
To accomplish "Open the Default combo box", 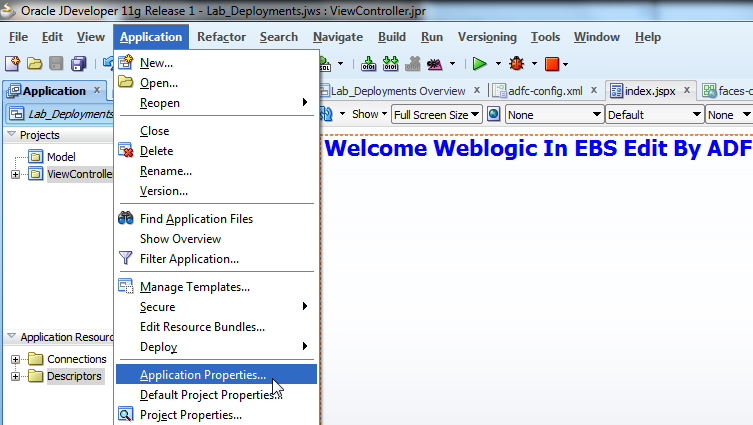I will (654, 115).
